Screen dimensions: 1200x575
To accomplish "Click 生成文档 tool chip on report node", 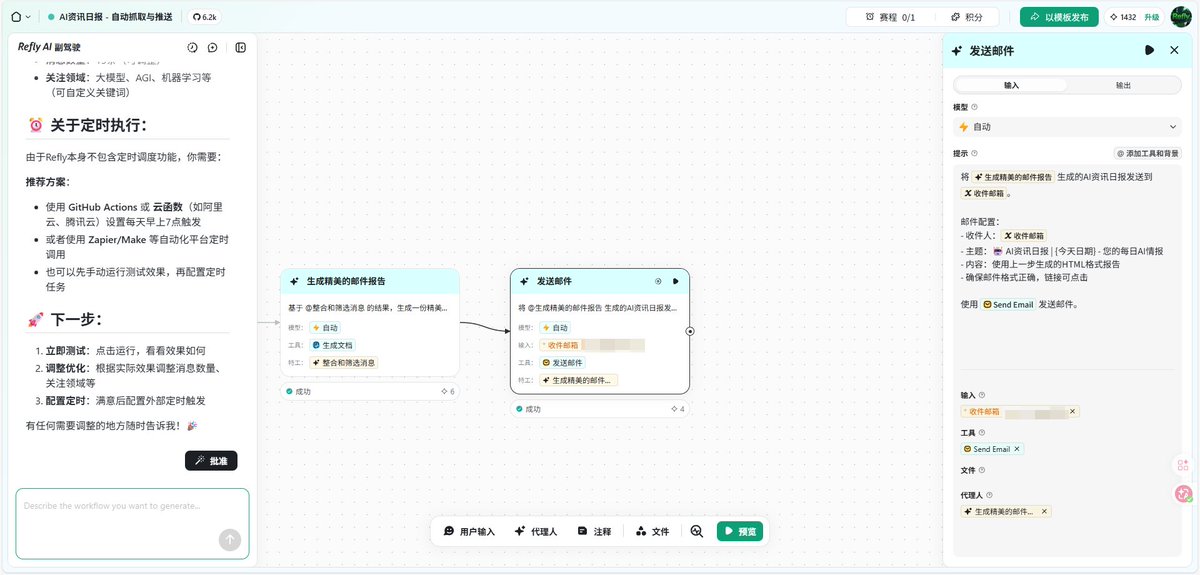I will click(x=331, y=345).
